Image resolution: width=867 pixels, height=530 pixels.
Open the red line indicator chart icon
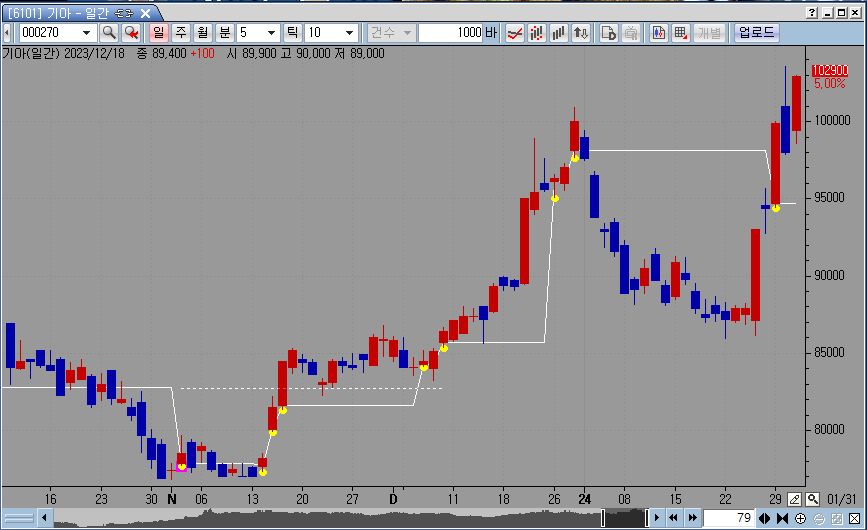514,33
